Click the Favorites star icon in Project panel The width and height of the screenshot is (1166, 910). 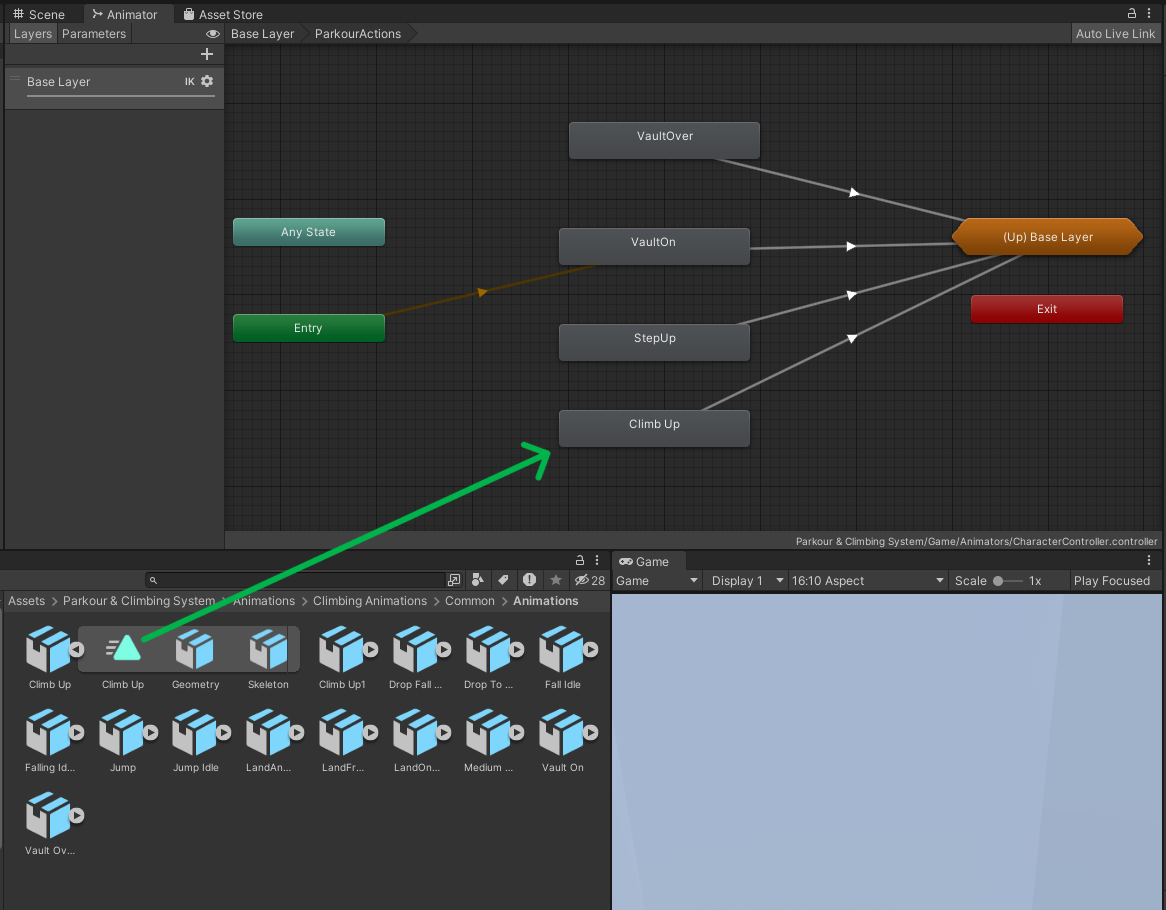click(x=556, y=580)
